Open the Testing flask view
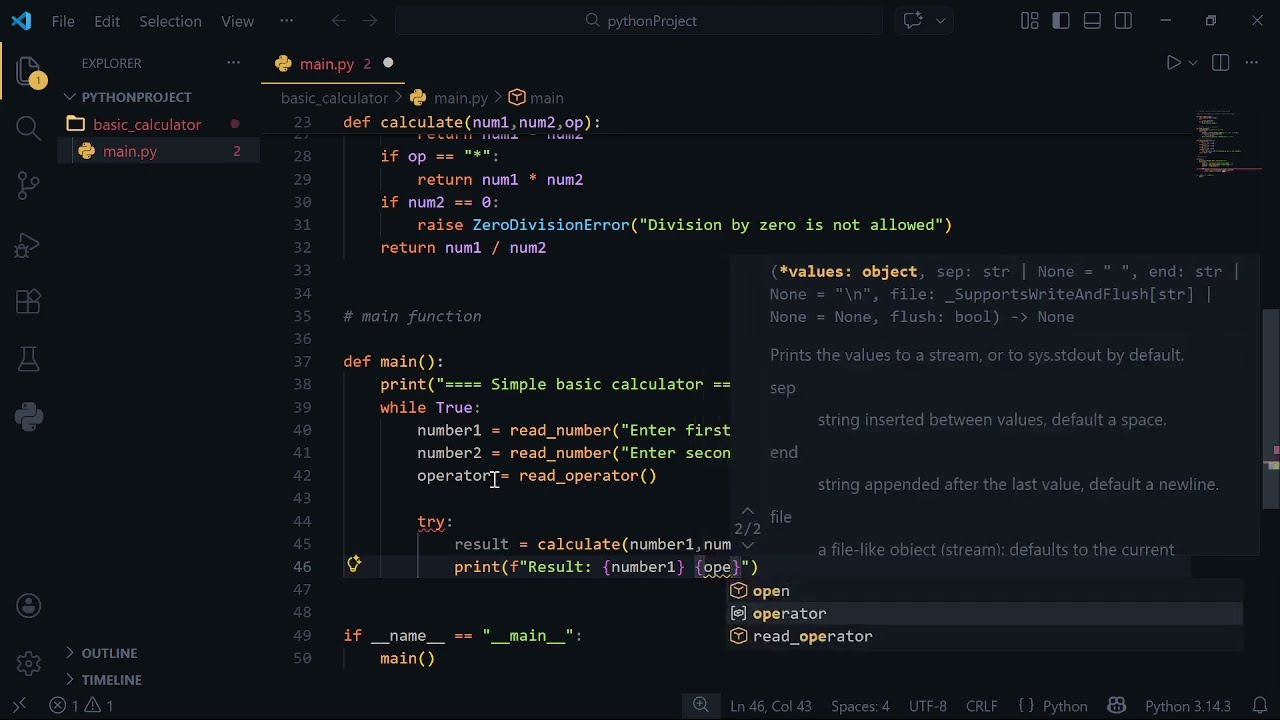The height and width of the screenshot is (720, 1280). click(x=28, y=359)
